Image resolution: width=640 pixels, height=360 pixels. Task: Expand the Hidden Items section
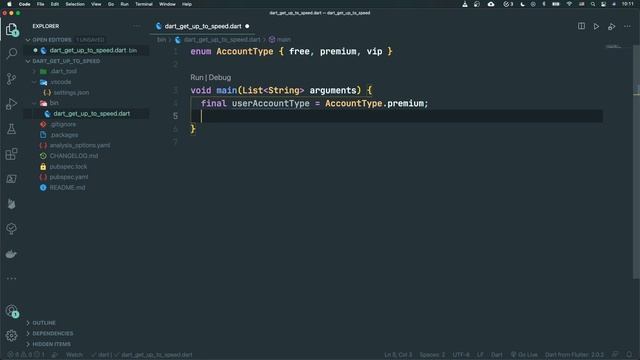51,344
